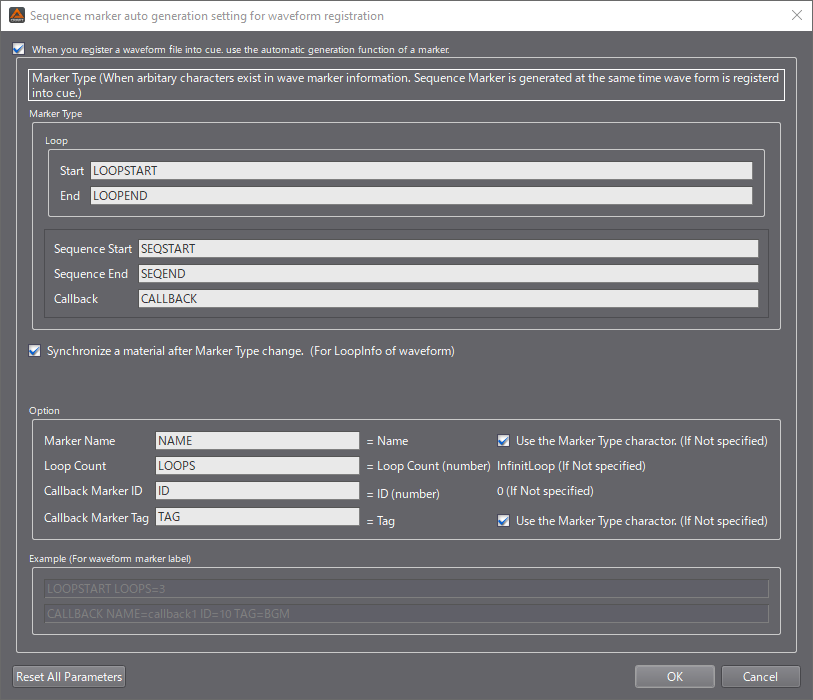Click the Sequence End SEQEND field
This screenshot has height=700, width=813.
[x=448, y=273]
